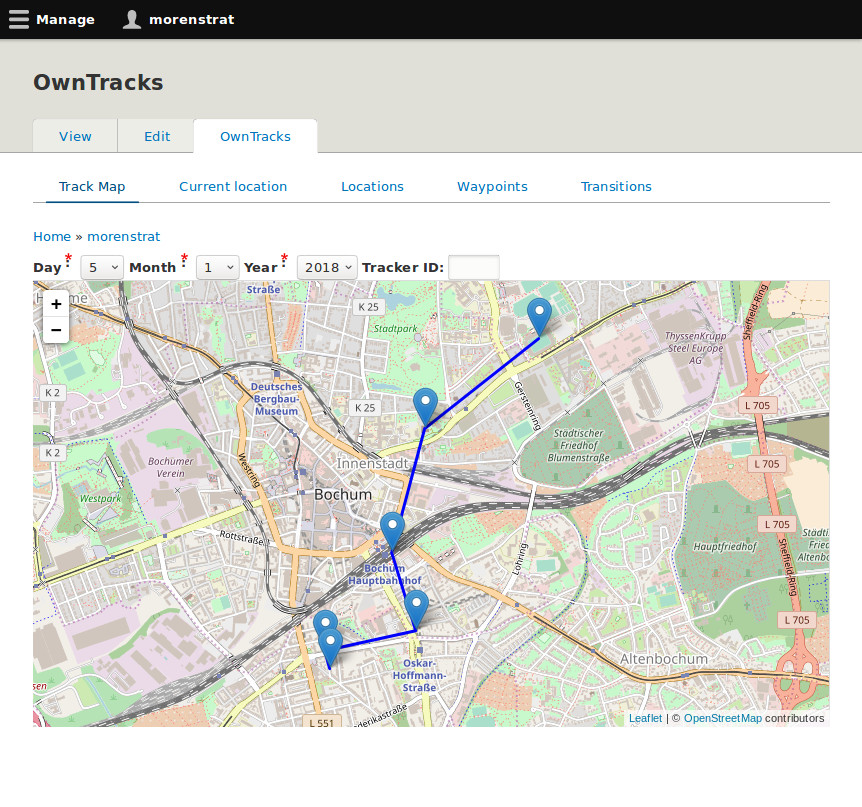862x807 pixels.
Task: Click the lower of two overlapping left markers
Action: click(x=330, y=648)
